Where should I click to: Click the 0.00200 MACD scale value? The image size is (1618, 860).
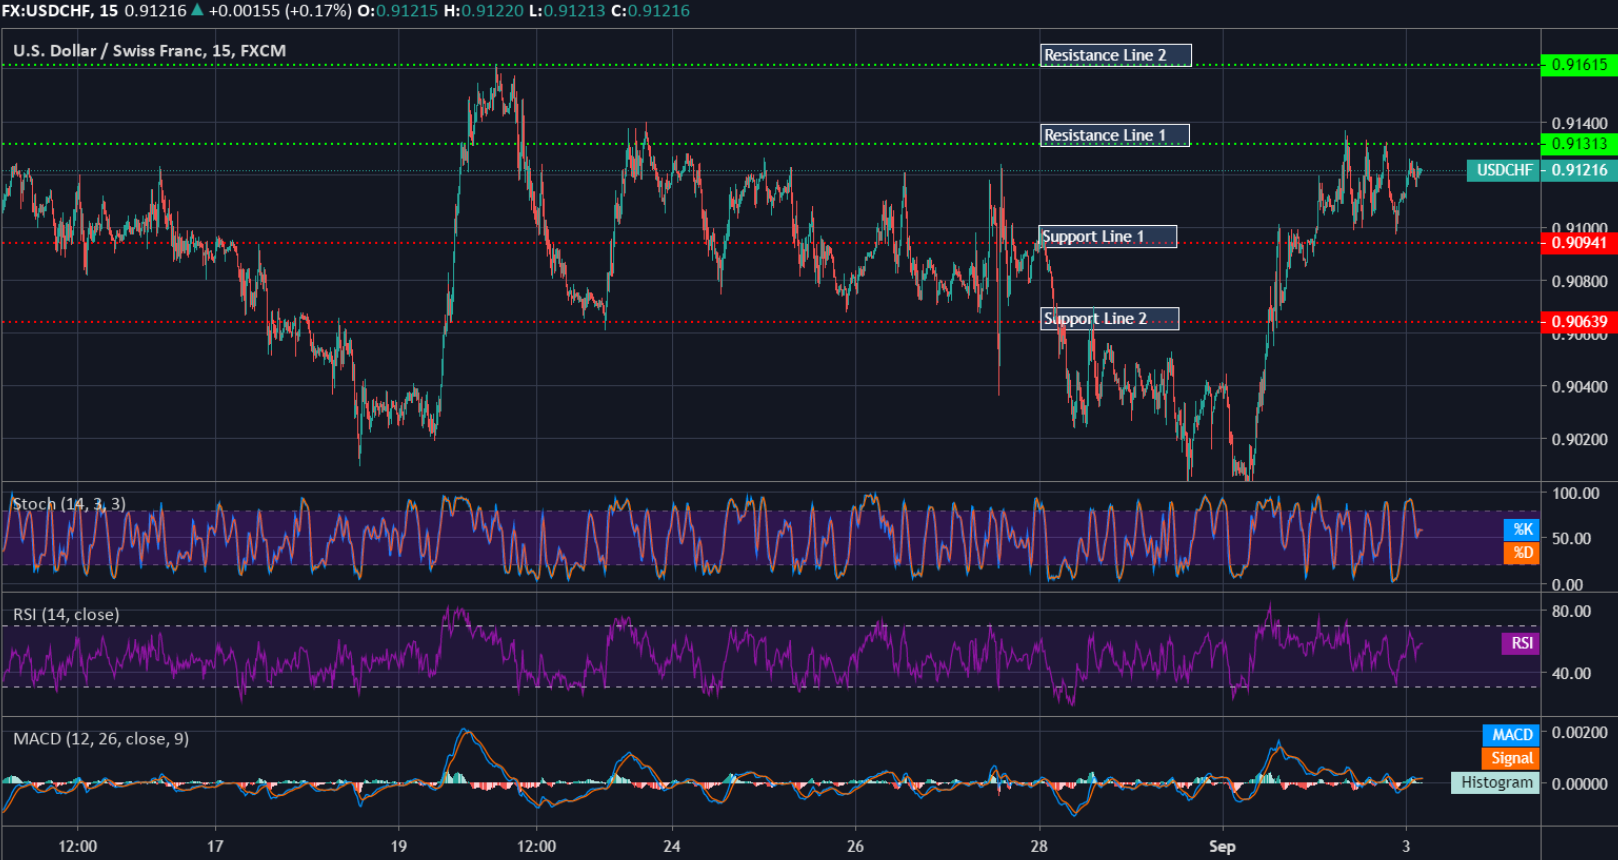click(1579, 733)
